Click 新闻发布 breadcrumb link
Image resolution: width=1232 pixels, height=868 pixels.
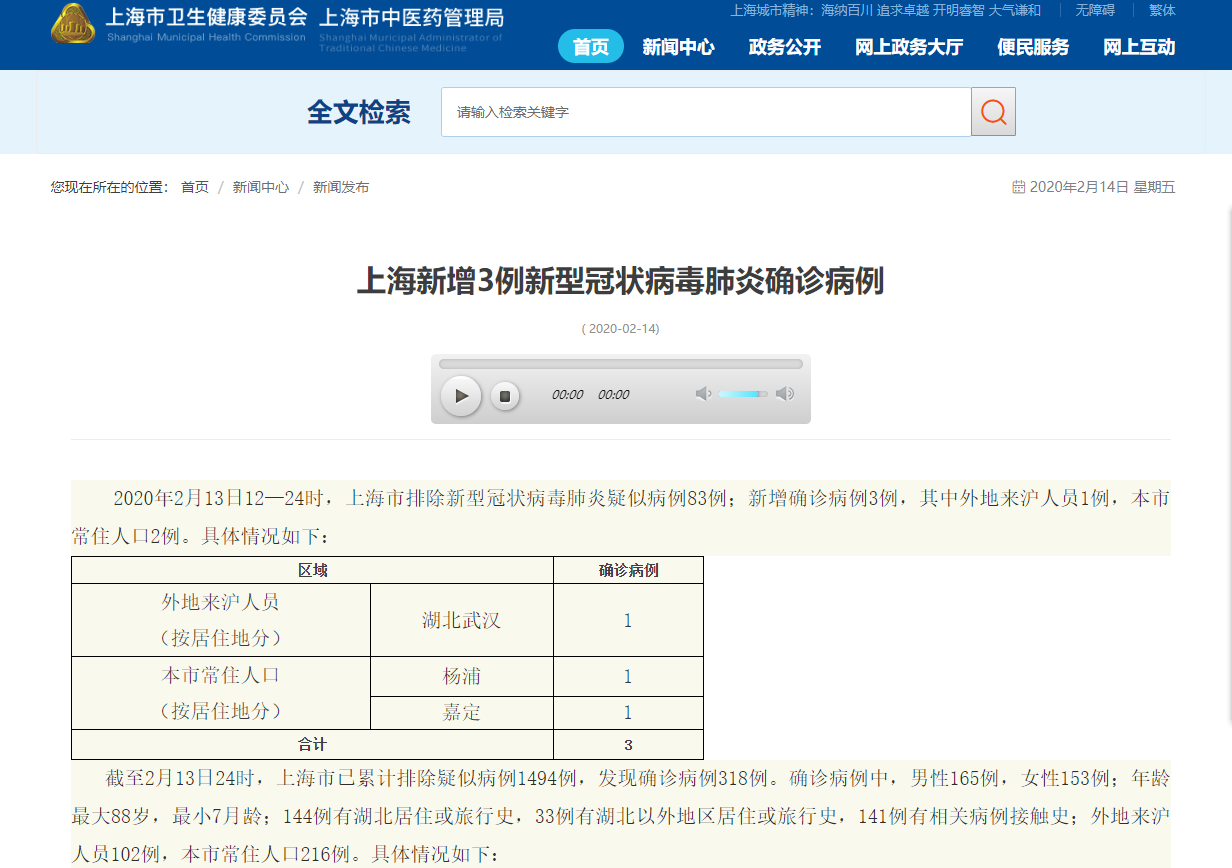[x=341, y=187]
